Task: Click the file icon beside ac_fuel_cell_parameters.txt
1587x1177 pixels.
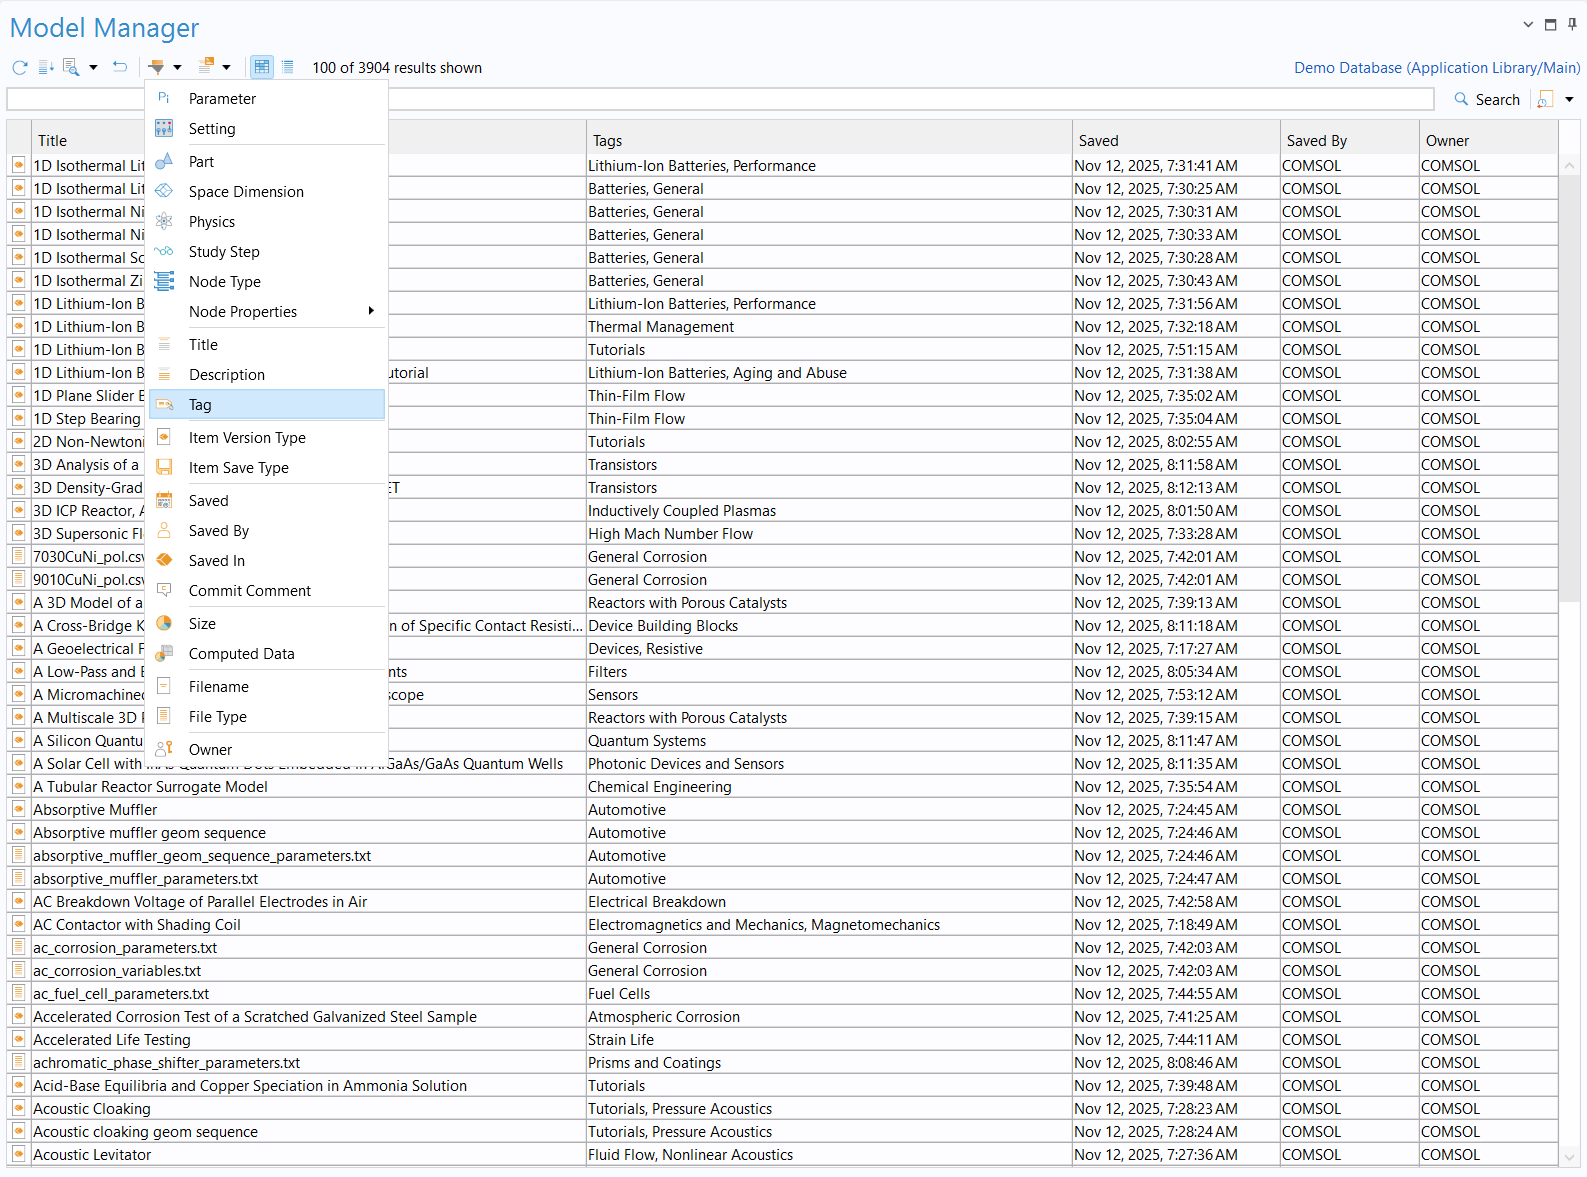Action: [19, 994]
